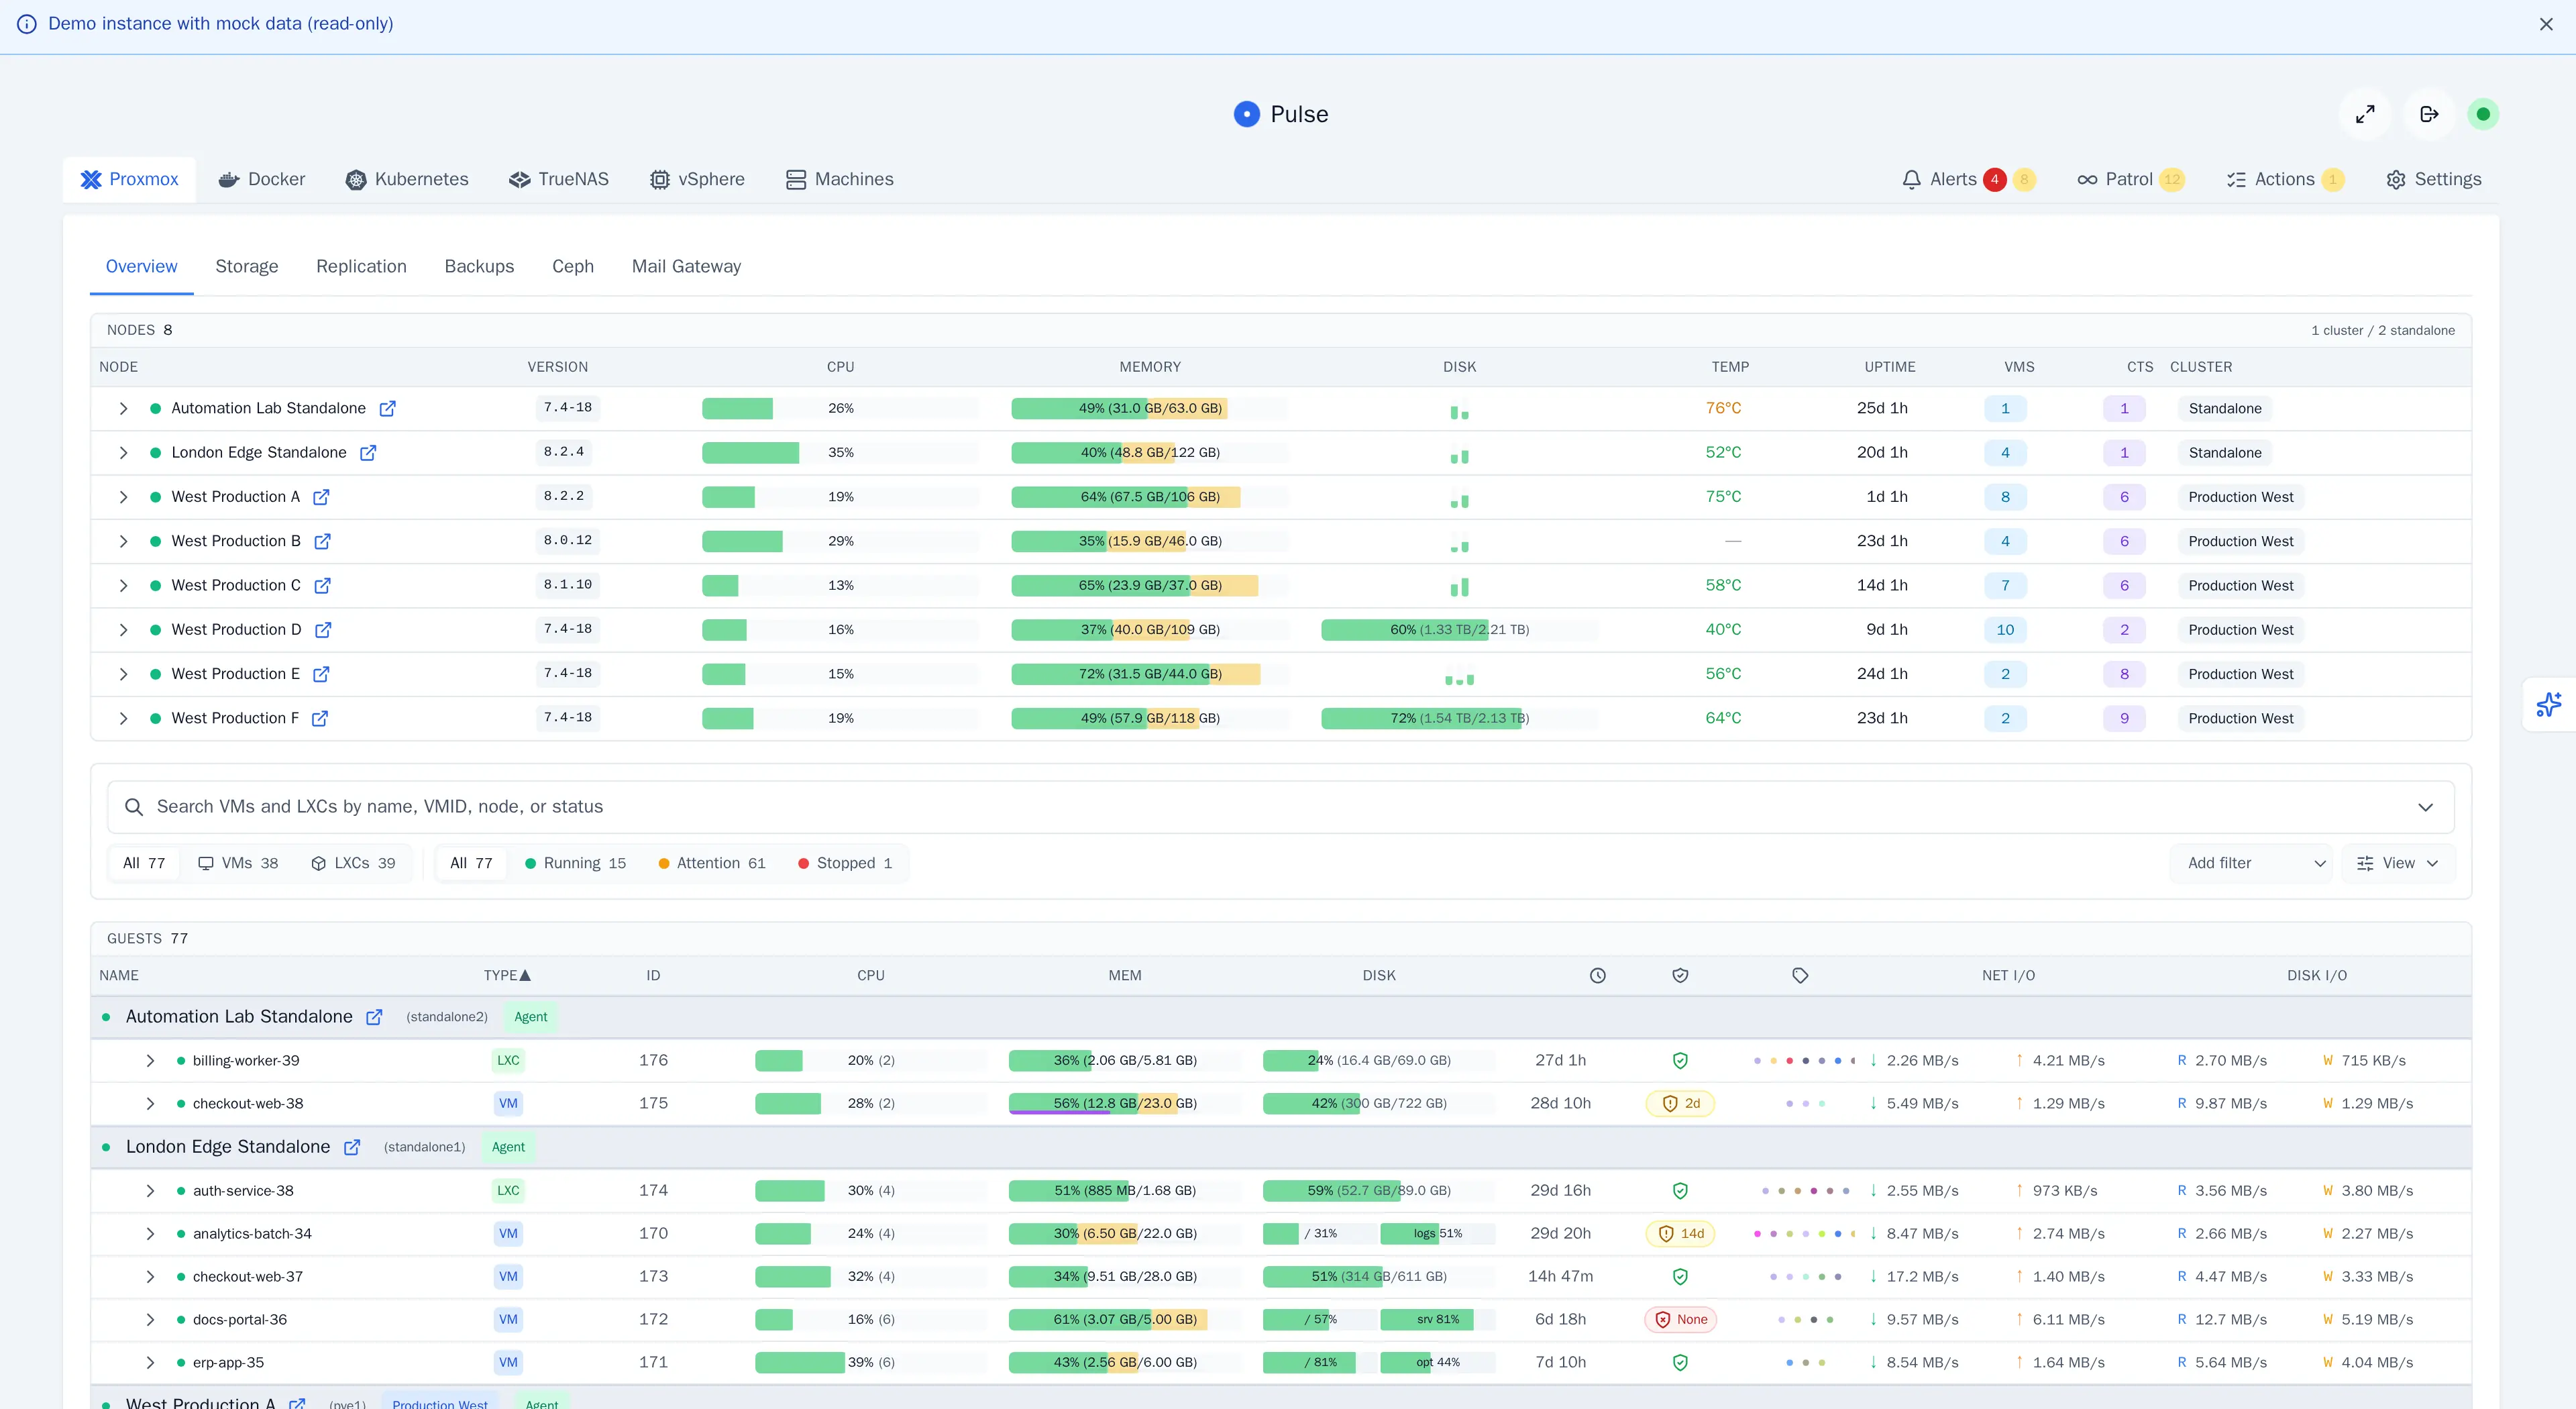Viewport: 2576px width, 1409px height.
Task: Click the uptime clock column icon
Action: (1598, 975)
